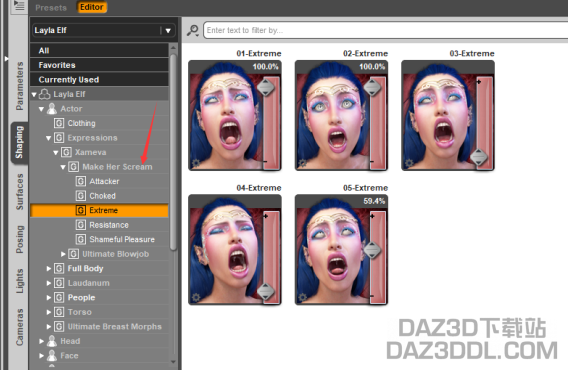Click the Choked group icon
Screen dimensions: 568x370
pyautogui.click(x=81, y=196)
